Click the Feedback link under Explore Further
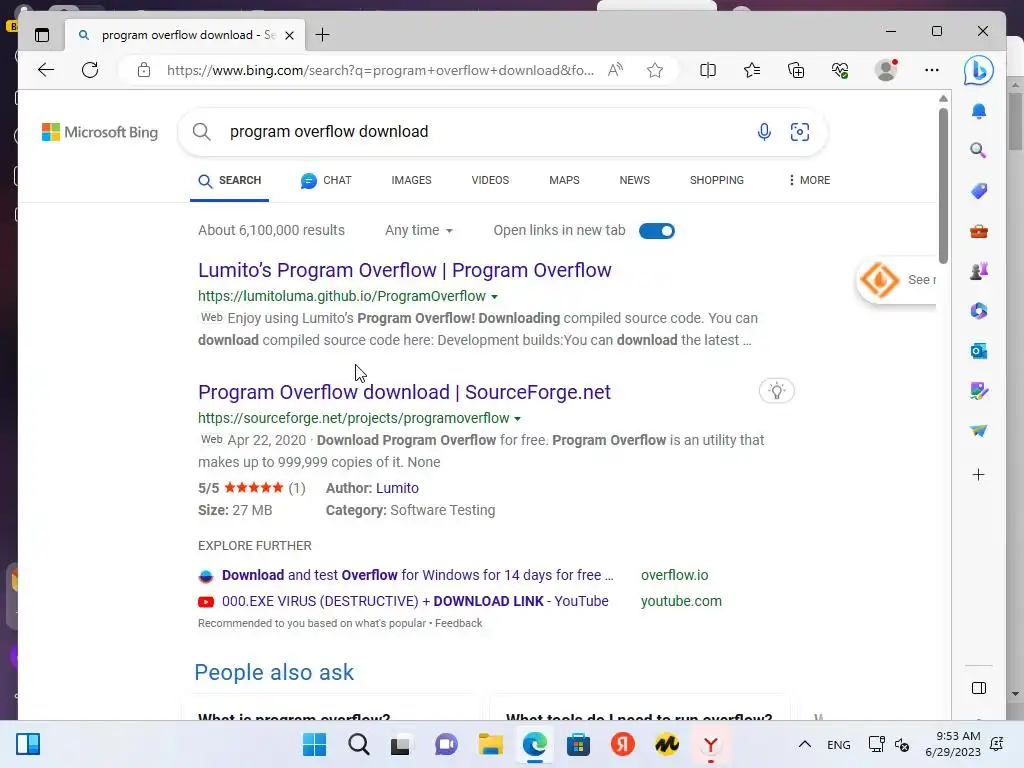 [458, 623]
